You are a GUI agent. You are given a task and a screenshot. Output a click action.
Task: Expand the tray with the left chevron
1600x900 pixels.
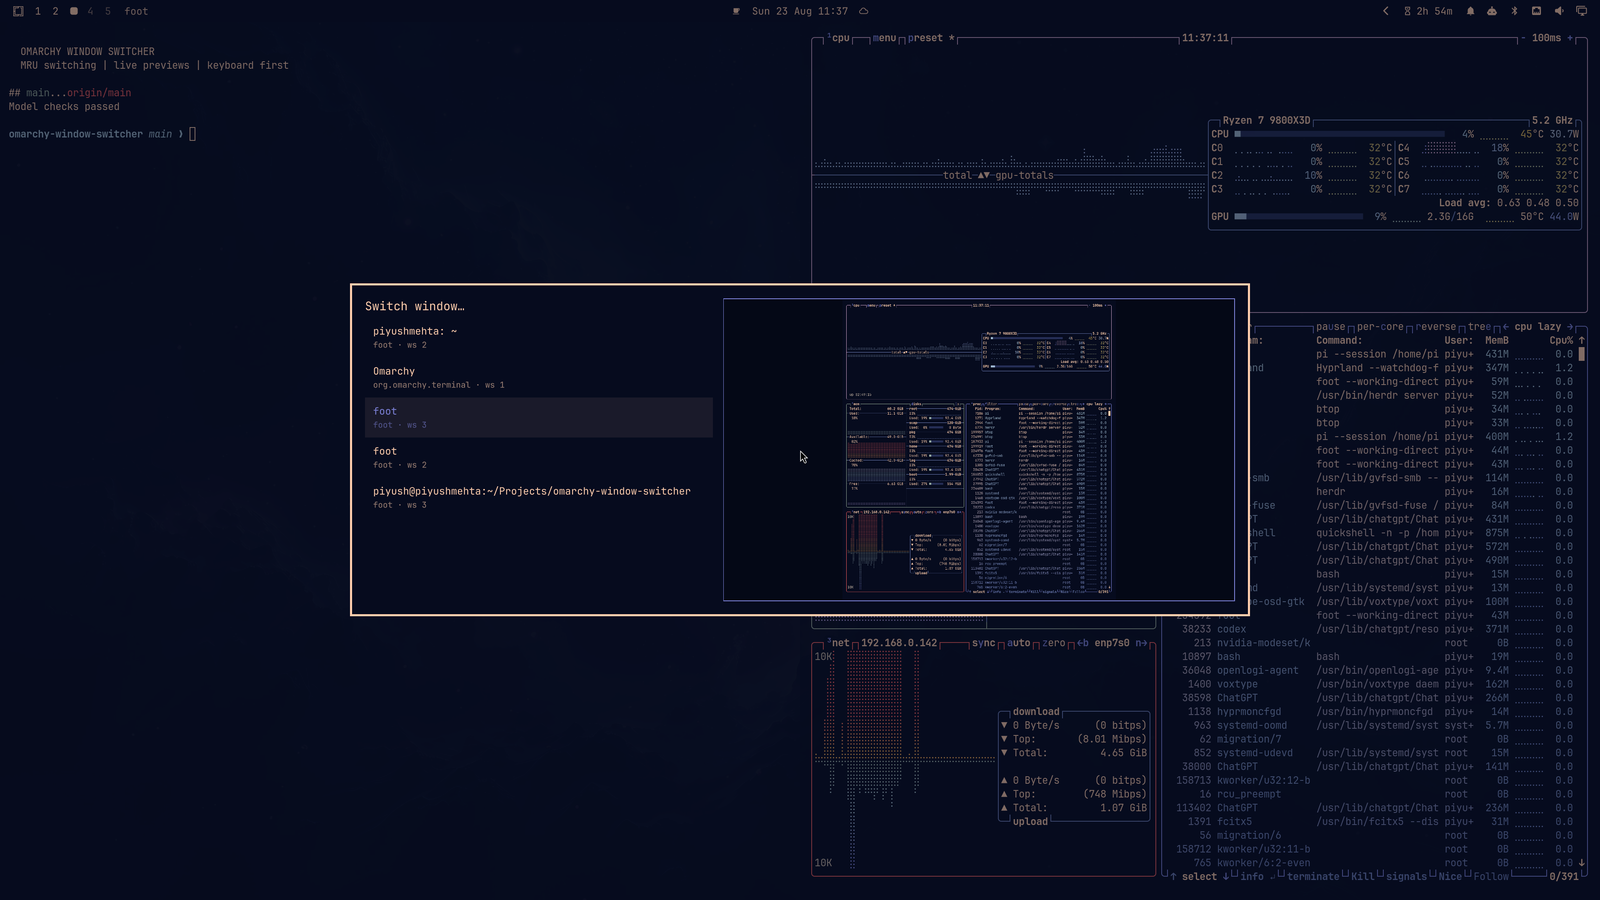[x=1386, y=11]
